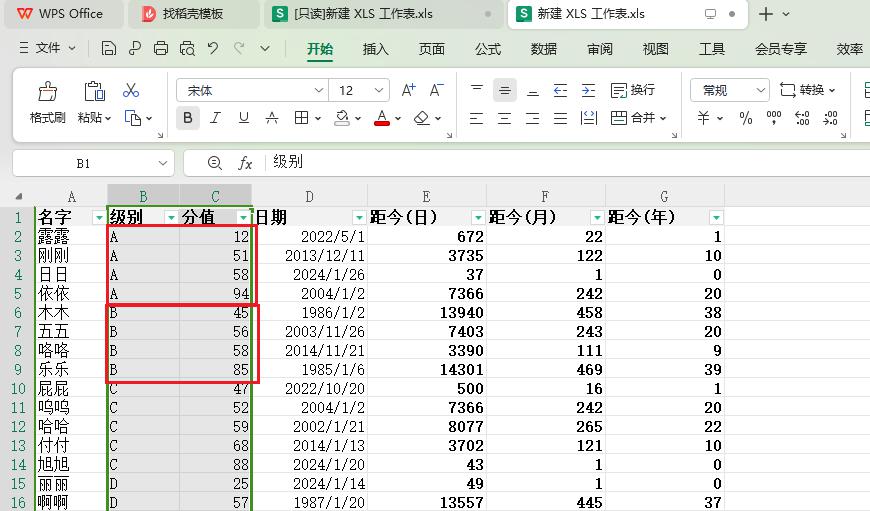This screenshot has height=511, width=870.
Task: Click the Eraser clear icon
Action: point(422,118)
